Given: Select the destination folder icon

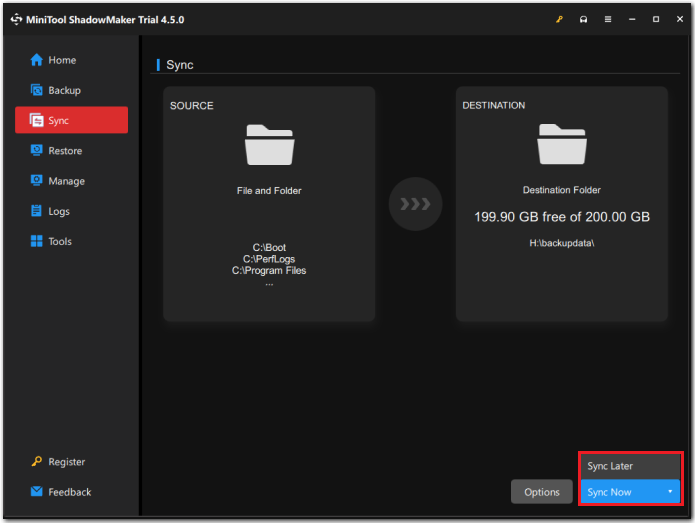Looking at the screenshot, I should coord(562,144).
